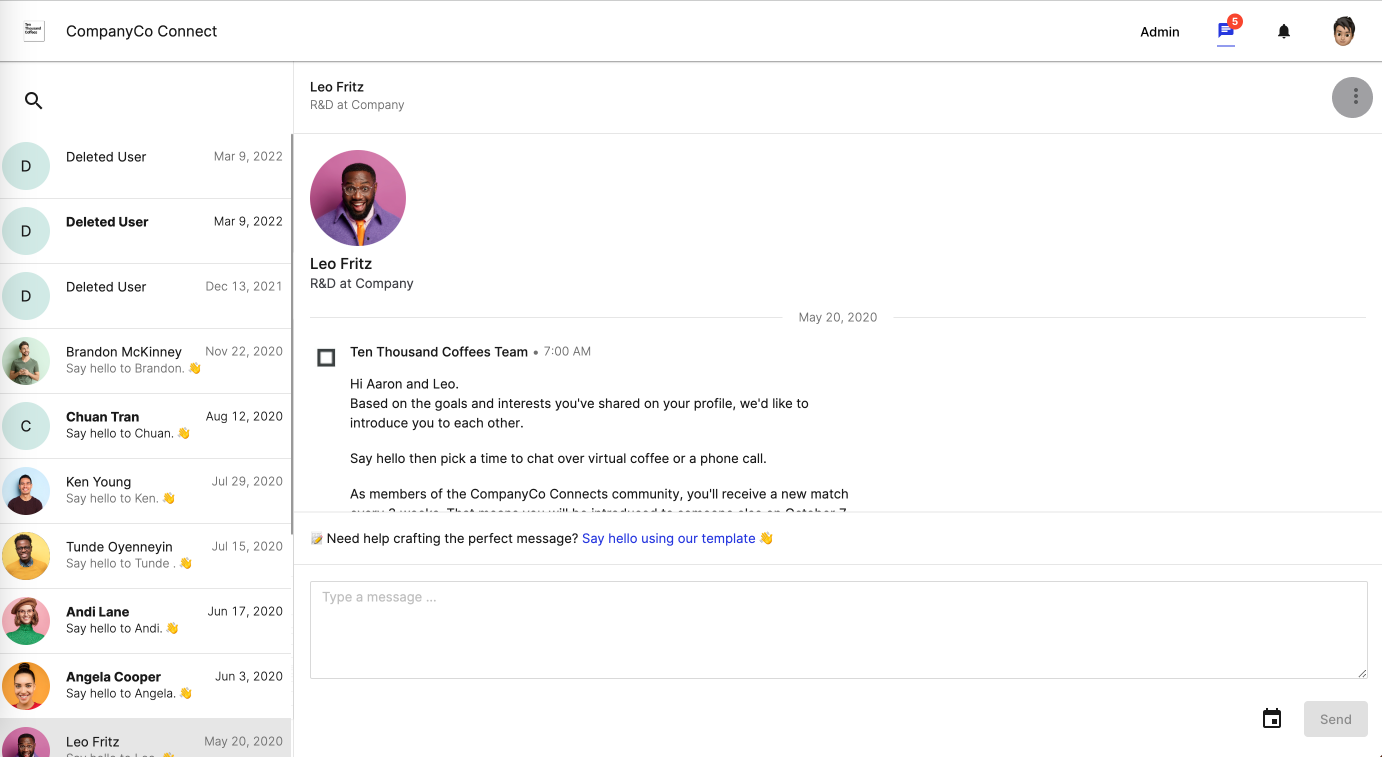Click the CompanyCo Connect title
This screenshot has width=1382, height=757.
(141, 31)
